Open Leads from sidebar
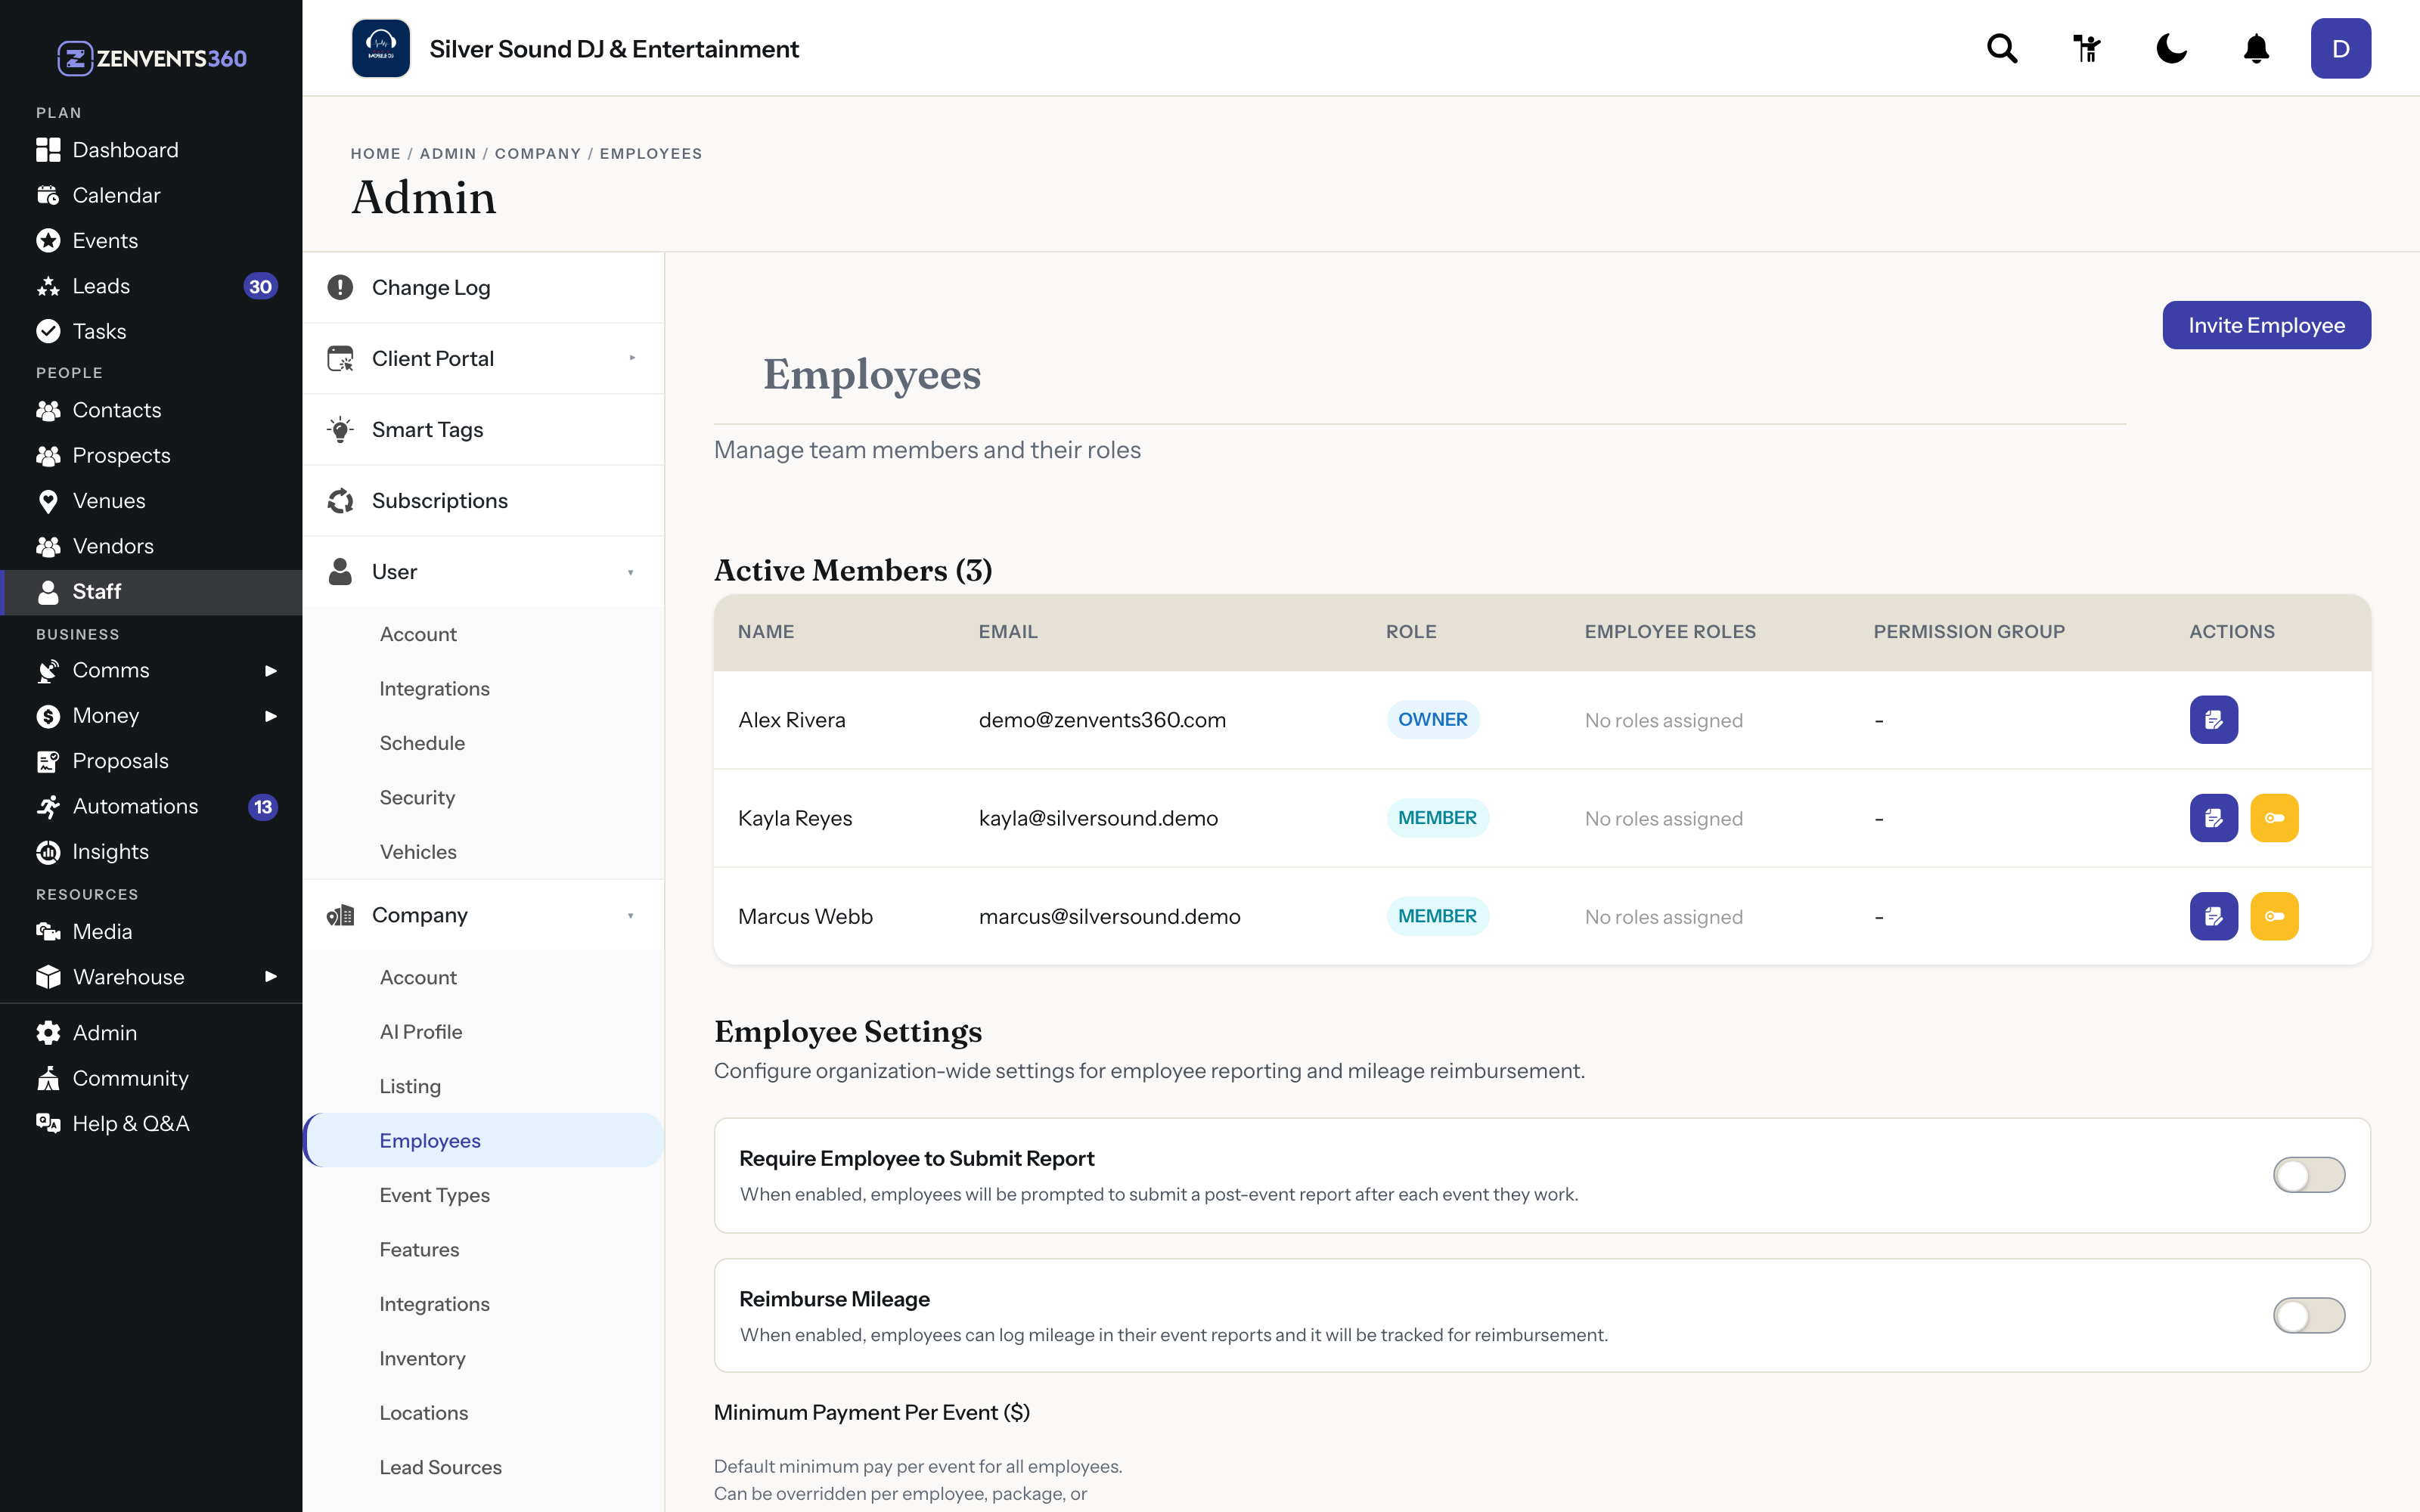The height and width of the screenshot is (1512, 2420). coord(151,286)
